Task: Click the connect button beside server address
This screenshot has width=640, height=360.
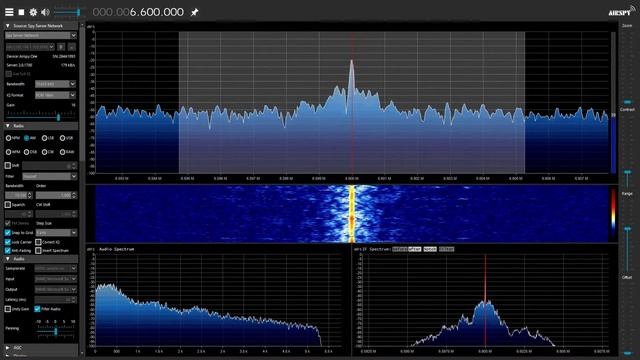Action: coord(61,47)
